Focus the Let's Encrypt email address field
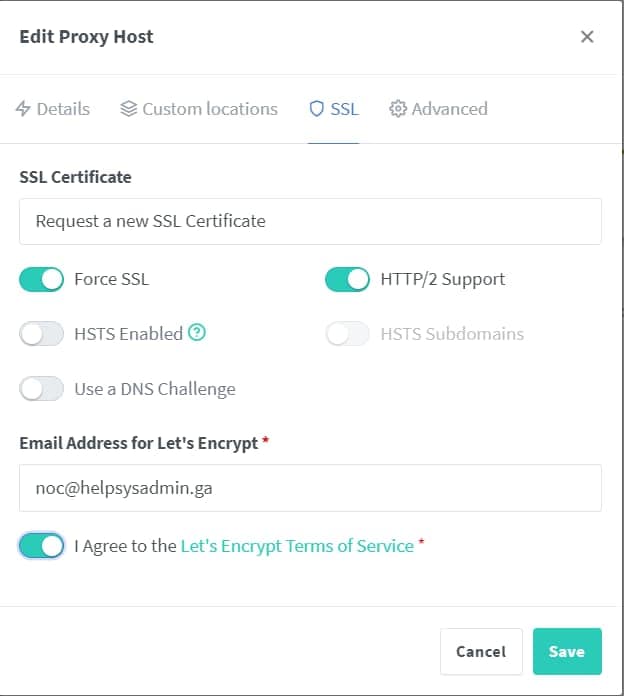Viewport: 624px width, 696px height. click(310, 488)
